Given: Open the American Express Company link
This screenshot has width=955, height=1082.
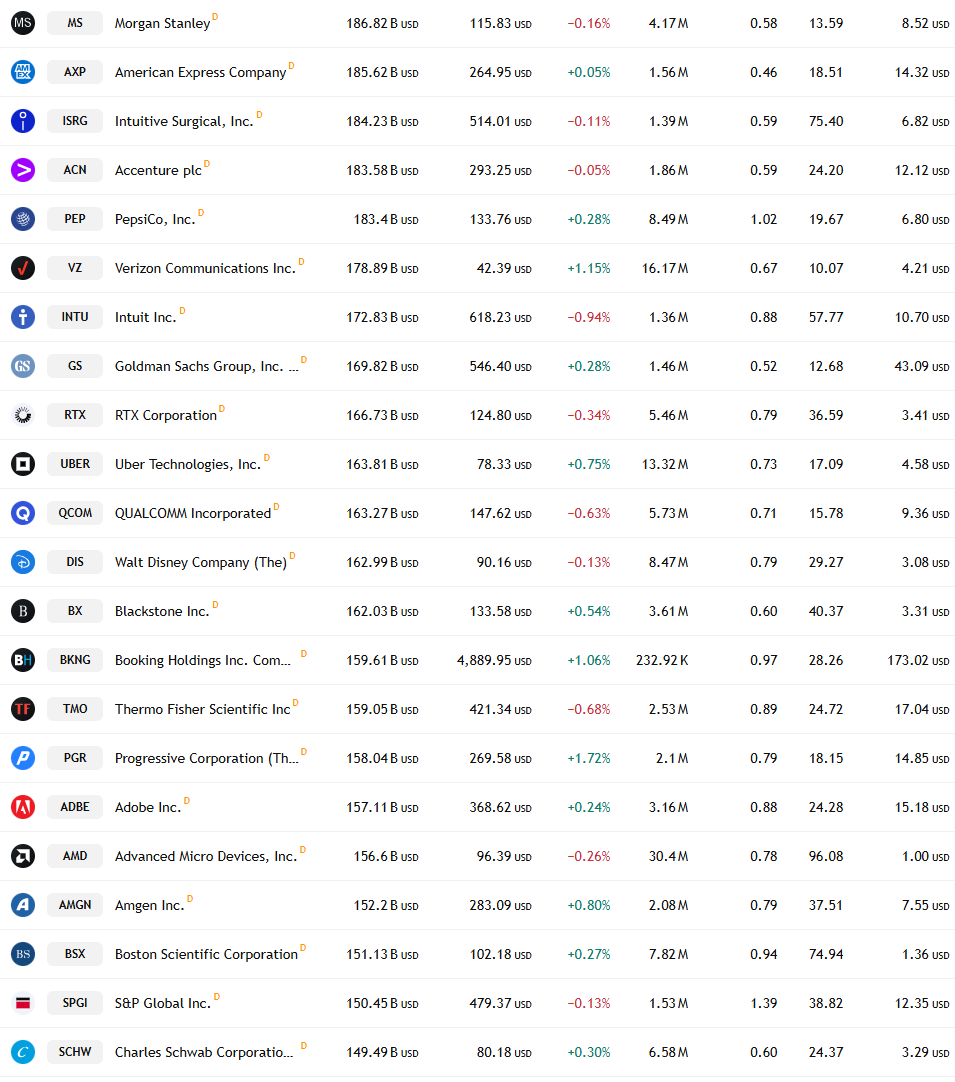Looking at the screenshot, I should pos(200,72).
